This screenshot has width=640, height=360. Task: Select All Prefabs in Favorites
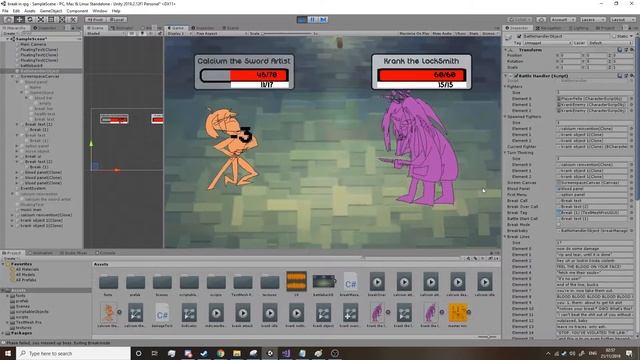pos(26,280)
